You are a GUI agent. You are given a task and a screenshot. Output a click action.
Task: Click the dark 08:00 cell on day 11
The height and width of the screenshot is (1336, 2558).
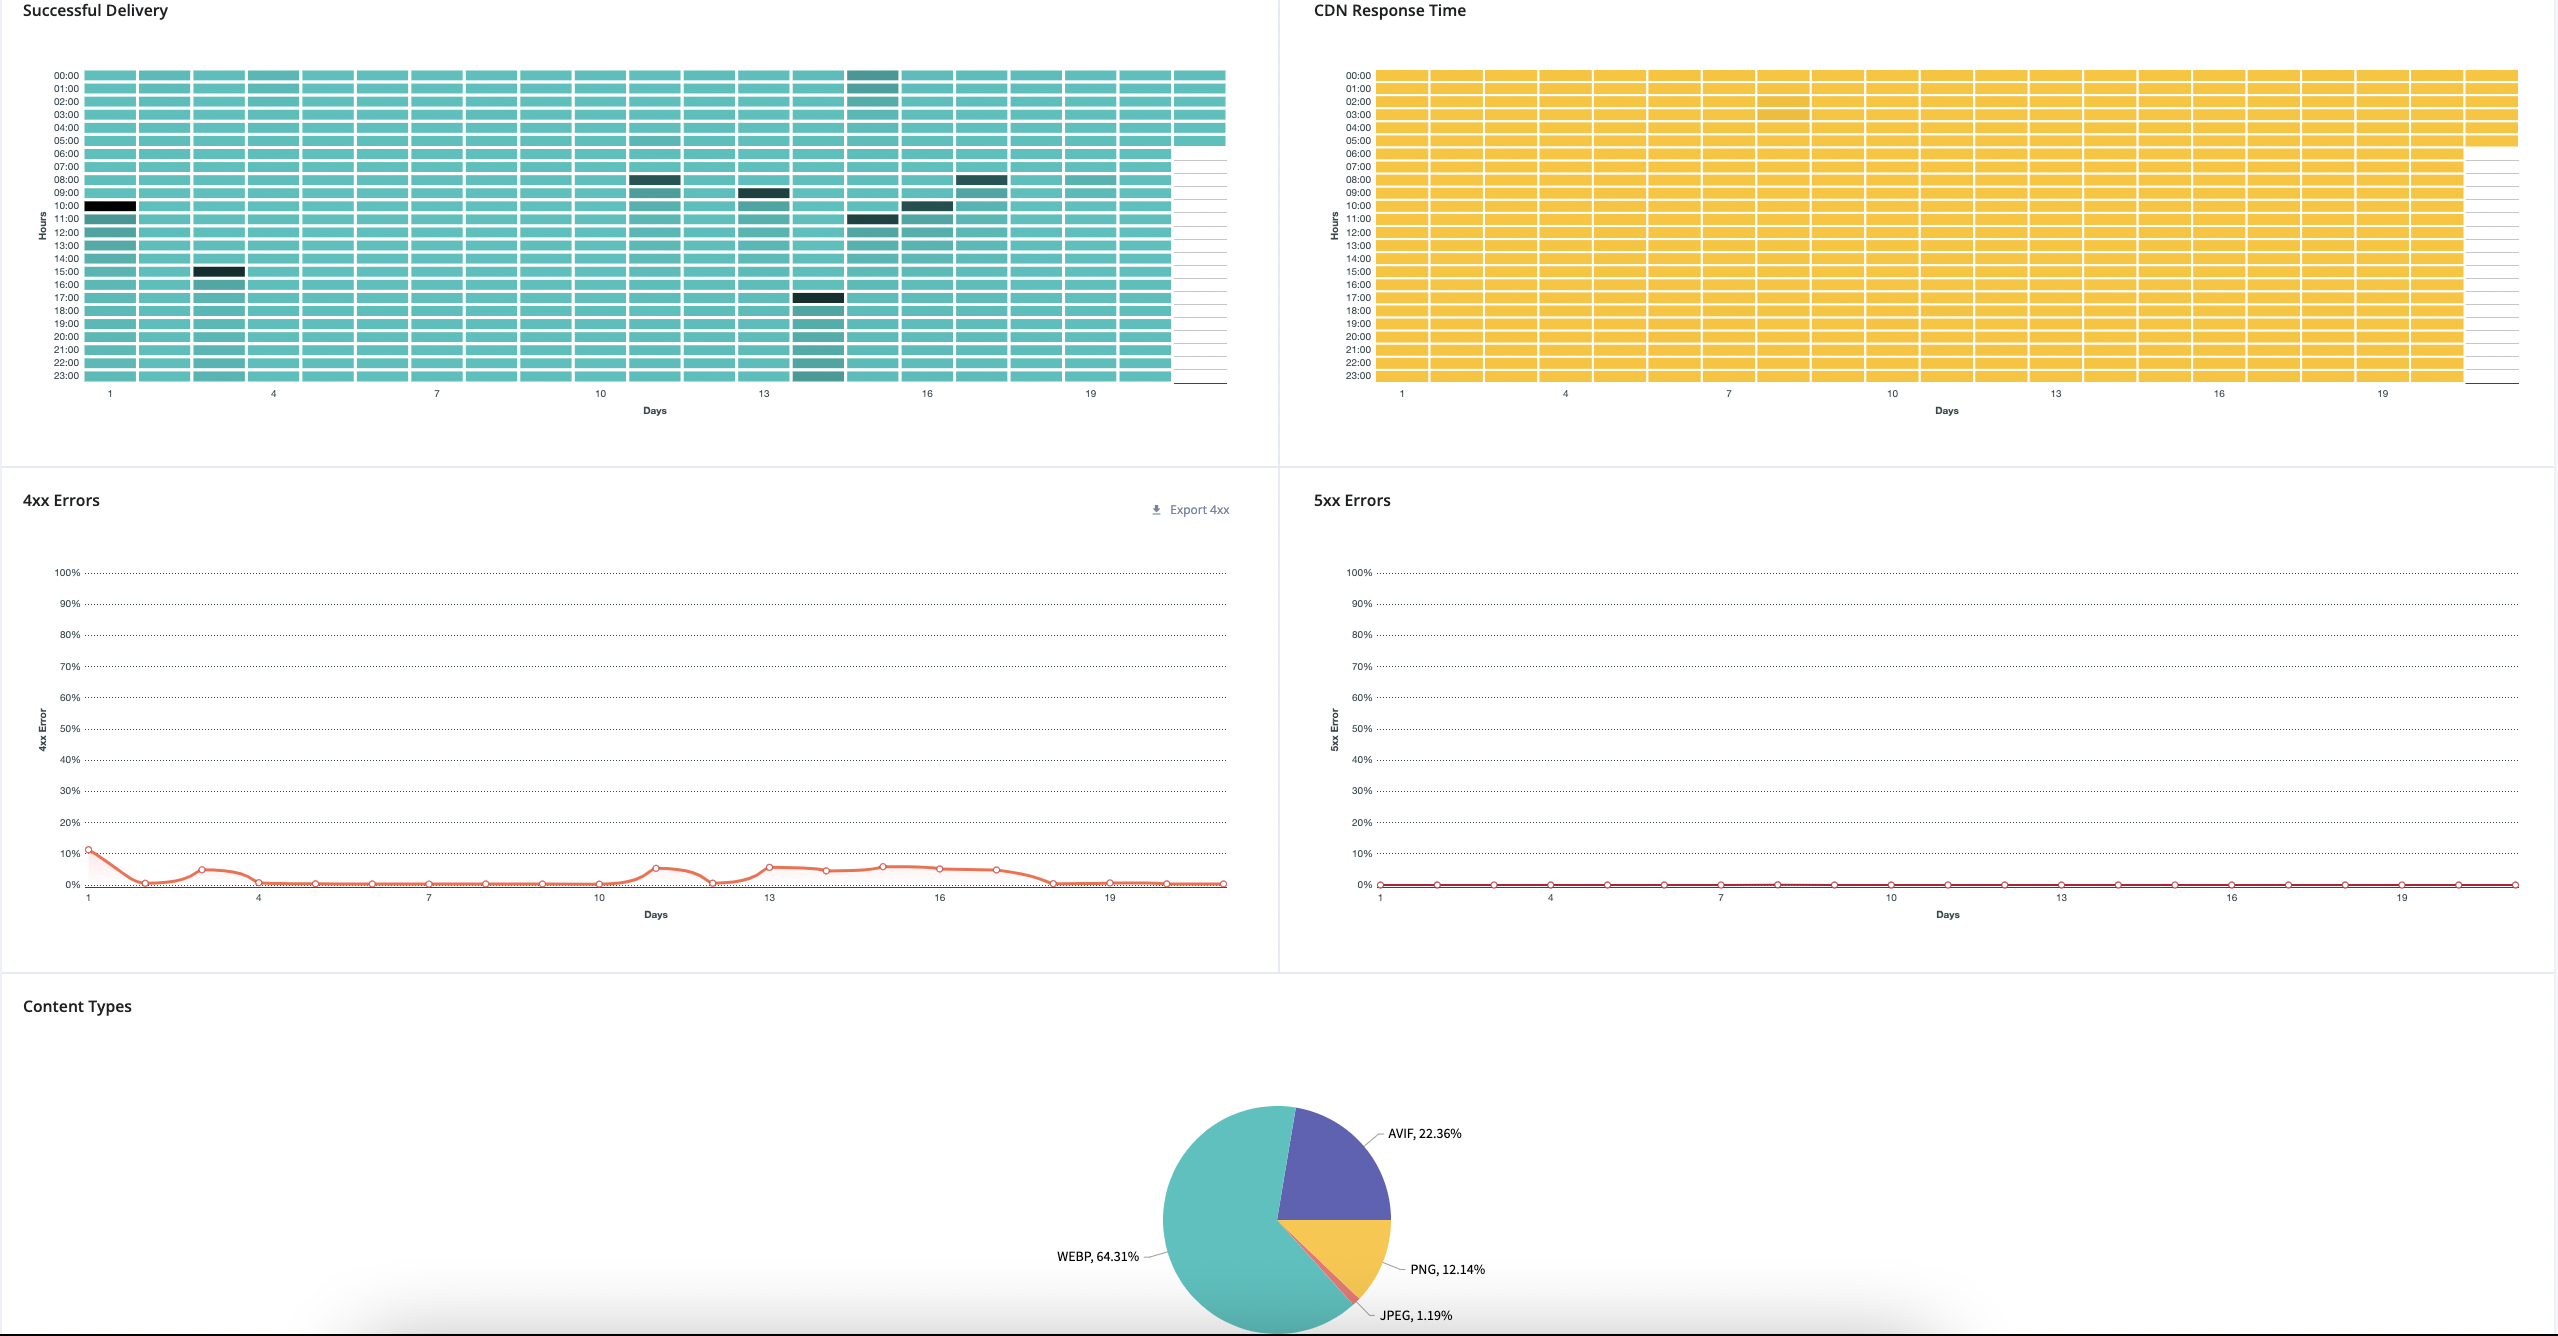655,180
